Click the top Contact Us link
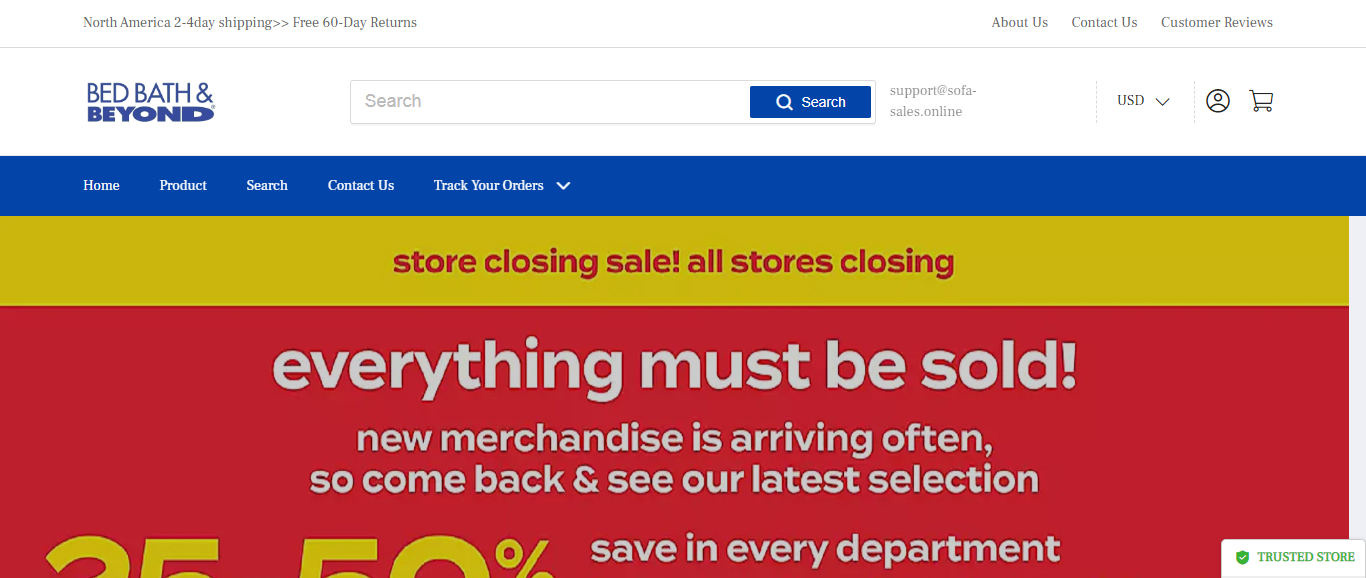This screenshot has width=1366, height=578. [x=1104, y=23]
